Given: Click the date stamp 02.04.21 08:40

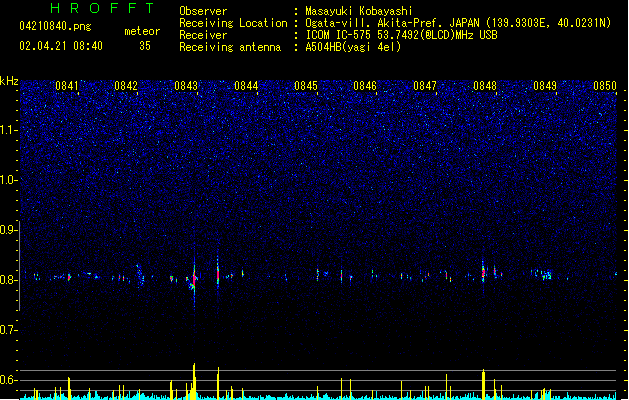Looking at the screenshot, I should point(61,46).
